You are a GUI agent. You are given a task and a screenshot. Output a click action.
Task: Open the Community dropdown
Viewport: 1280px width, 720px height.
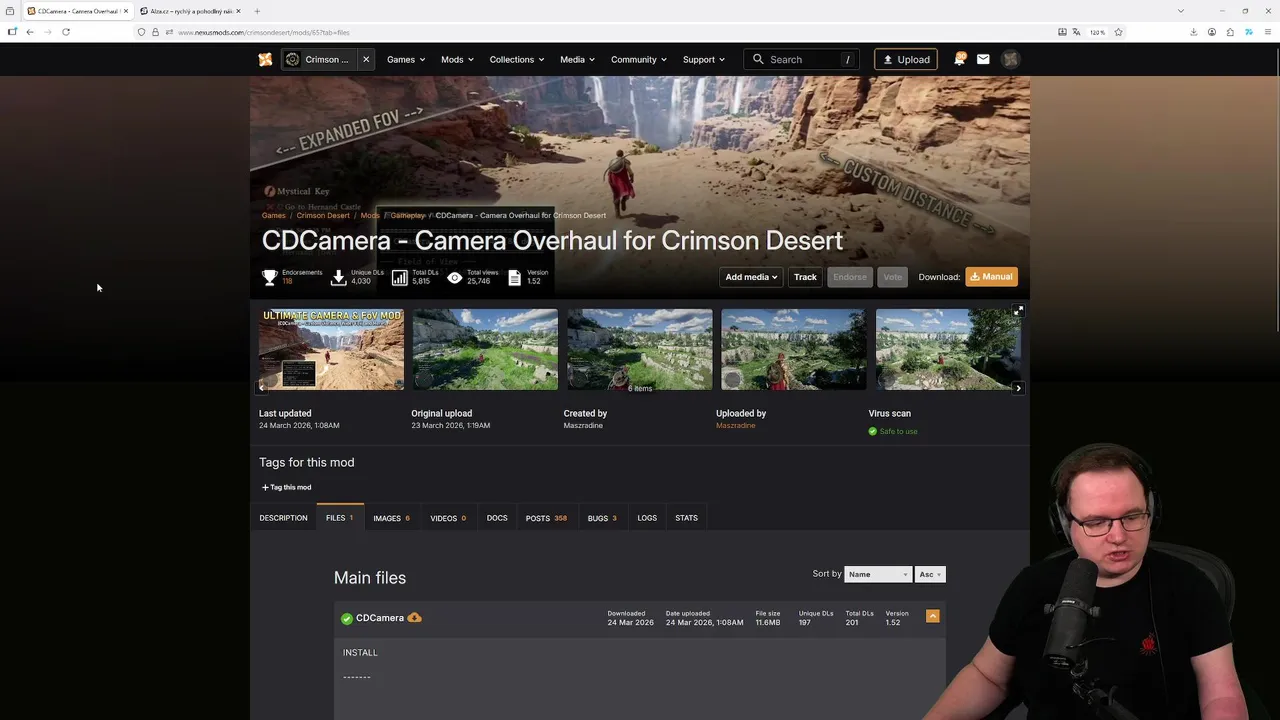pyautogui.click(x=639, y=59)
